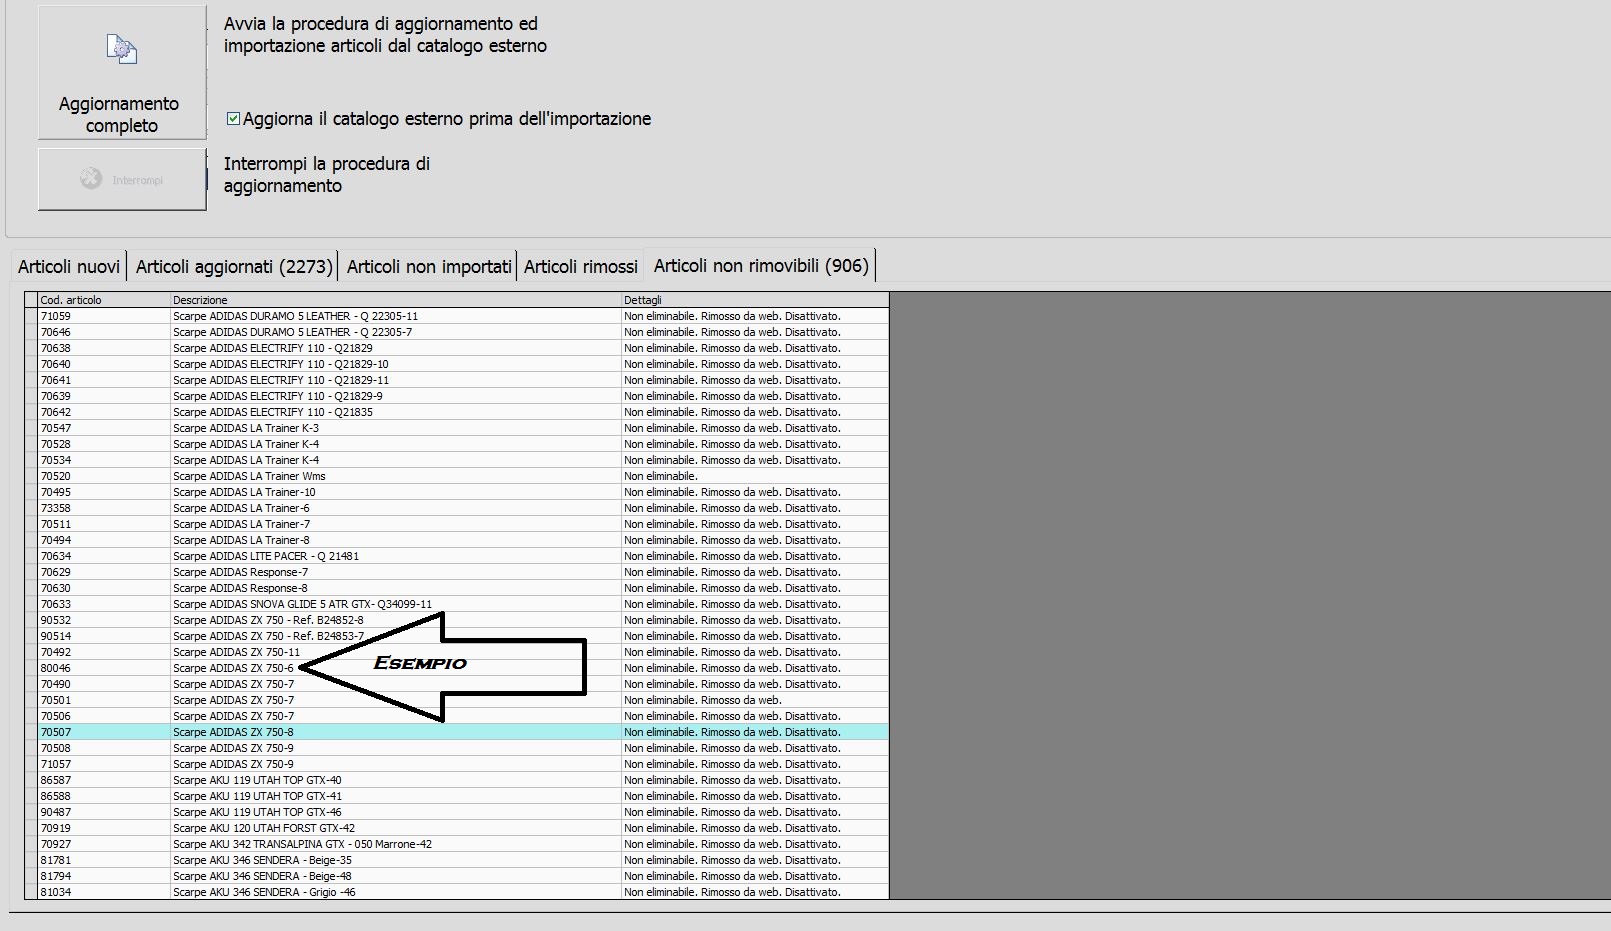Click description Scarpe ADIDAS ELECTRIFY 110 - Q21829-11

click(x=281, y=380)
